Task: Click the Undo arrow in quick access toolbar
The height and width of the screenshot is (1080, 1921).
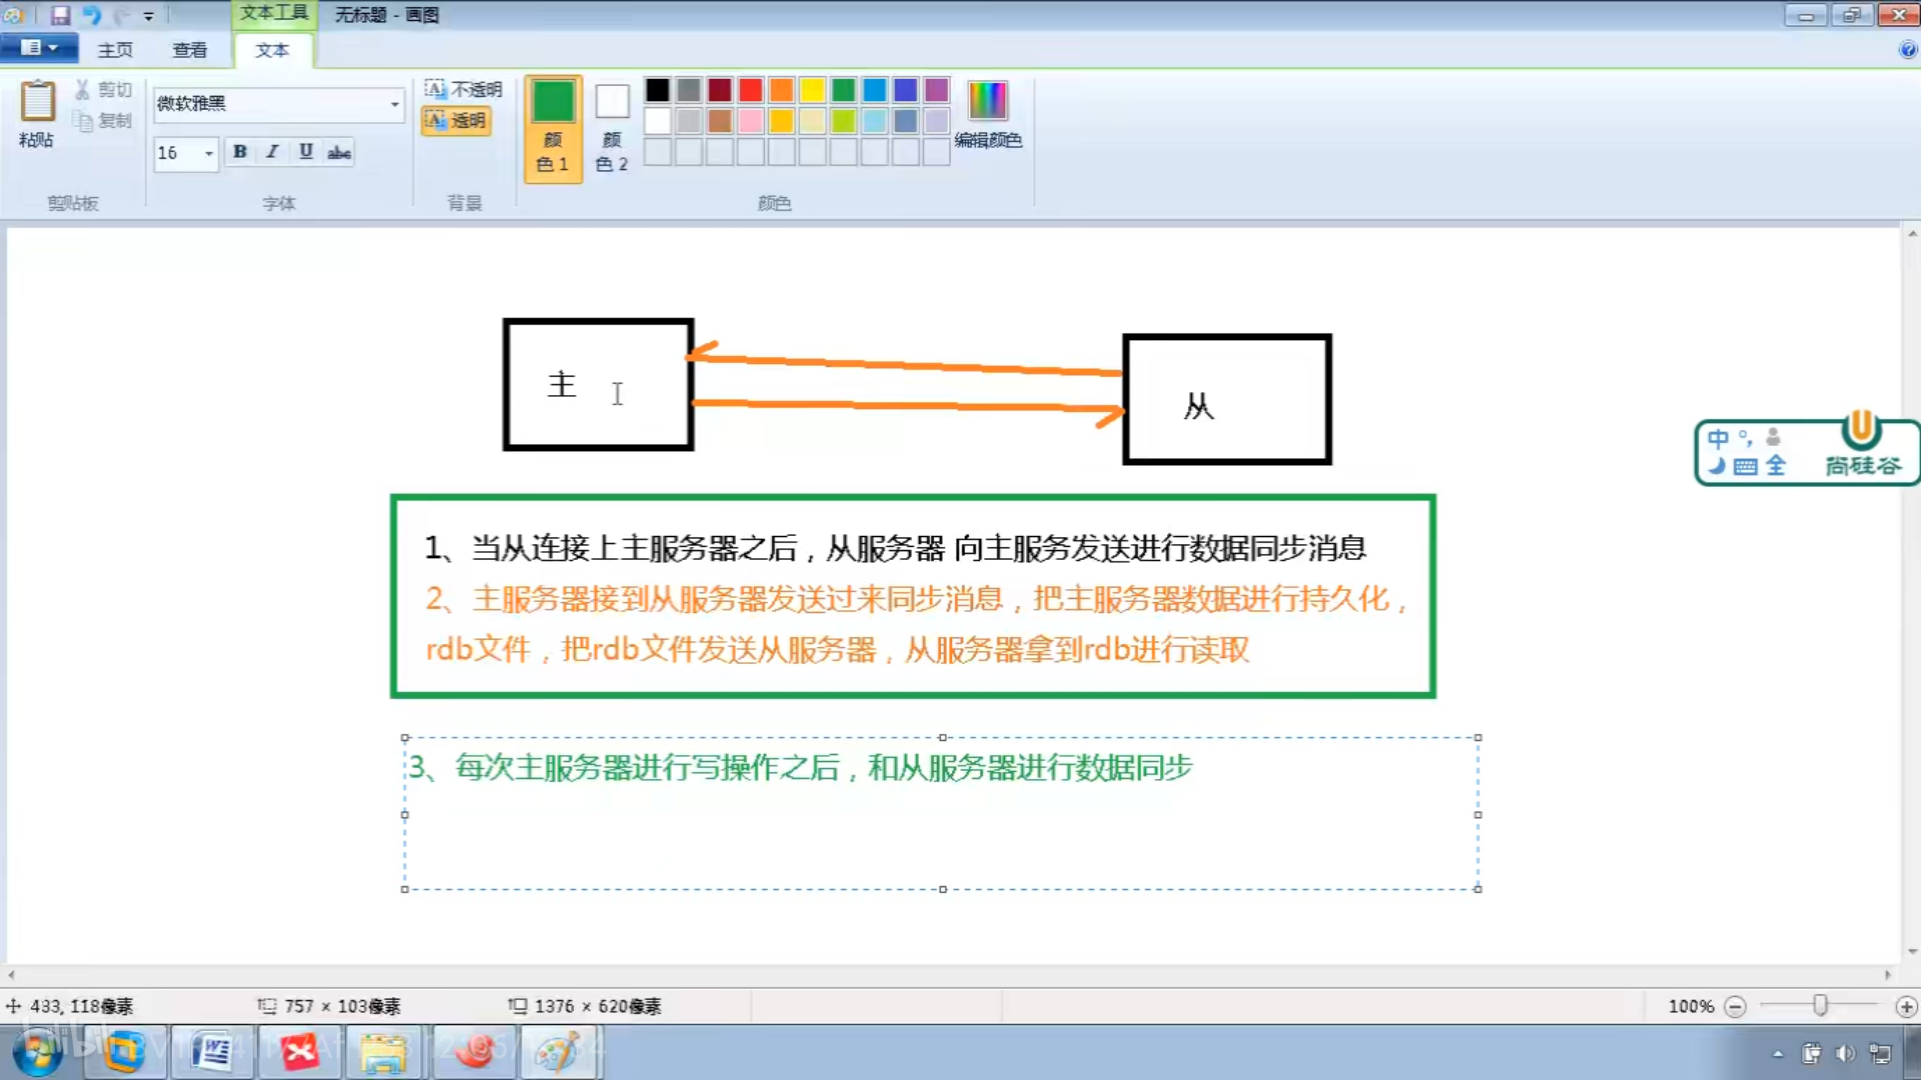Action: coord(91,15)
